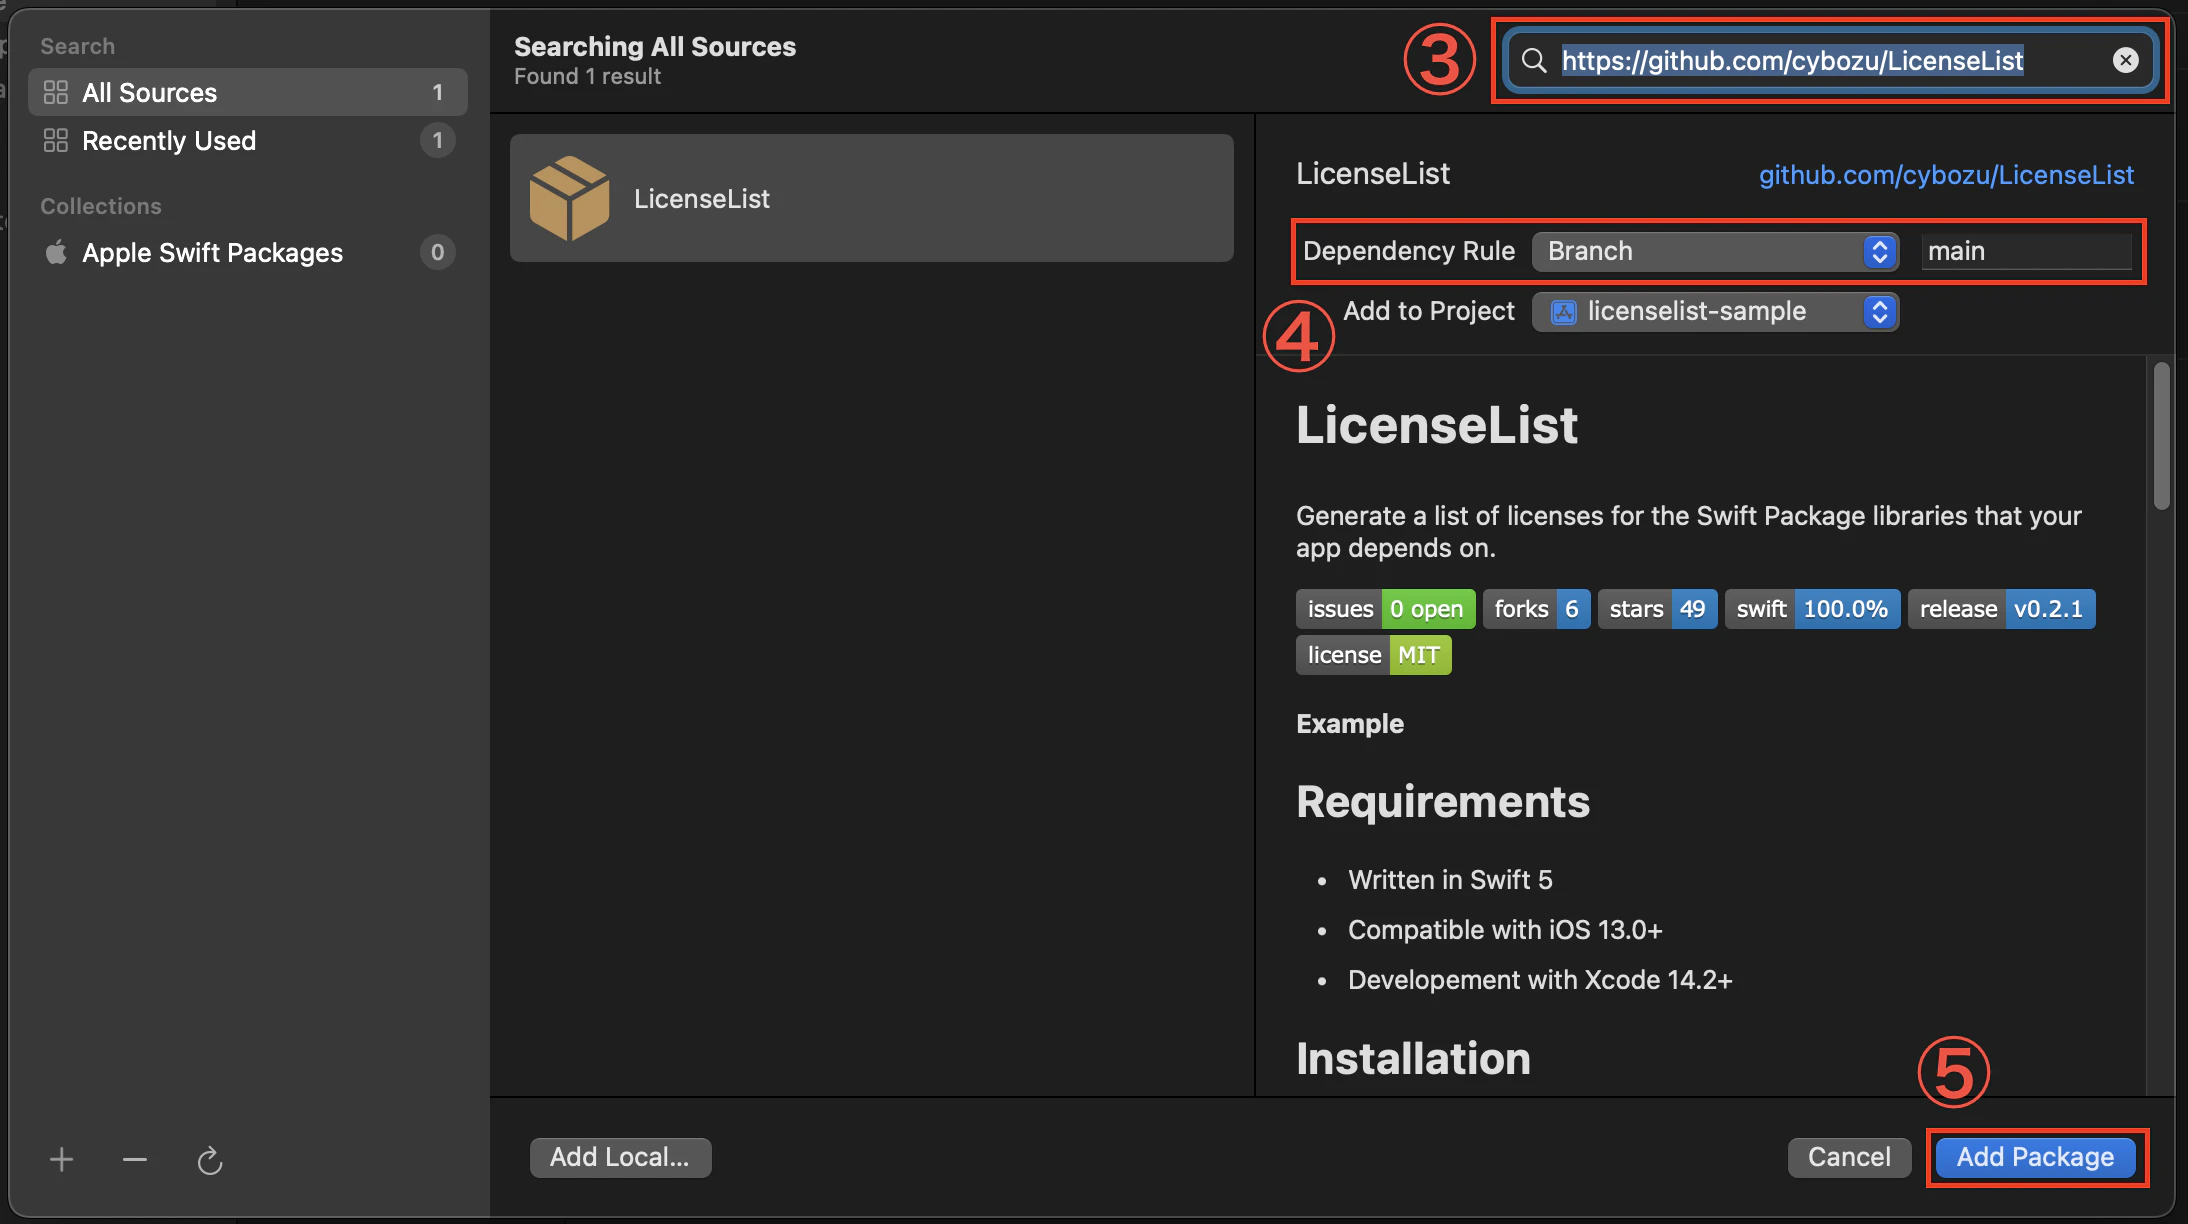
Task: Open the Add to Project dropdown
Action: pyautogui.click(x=1715, y=312)
